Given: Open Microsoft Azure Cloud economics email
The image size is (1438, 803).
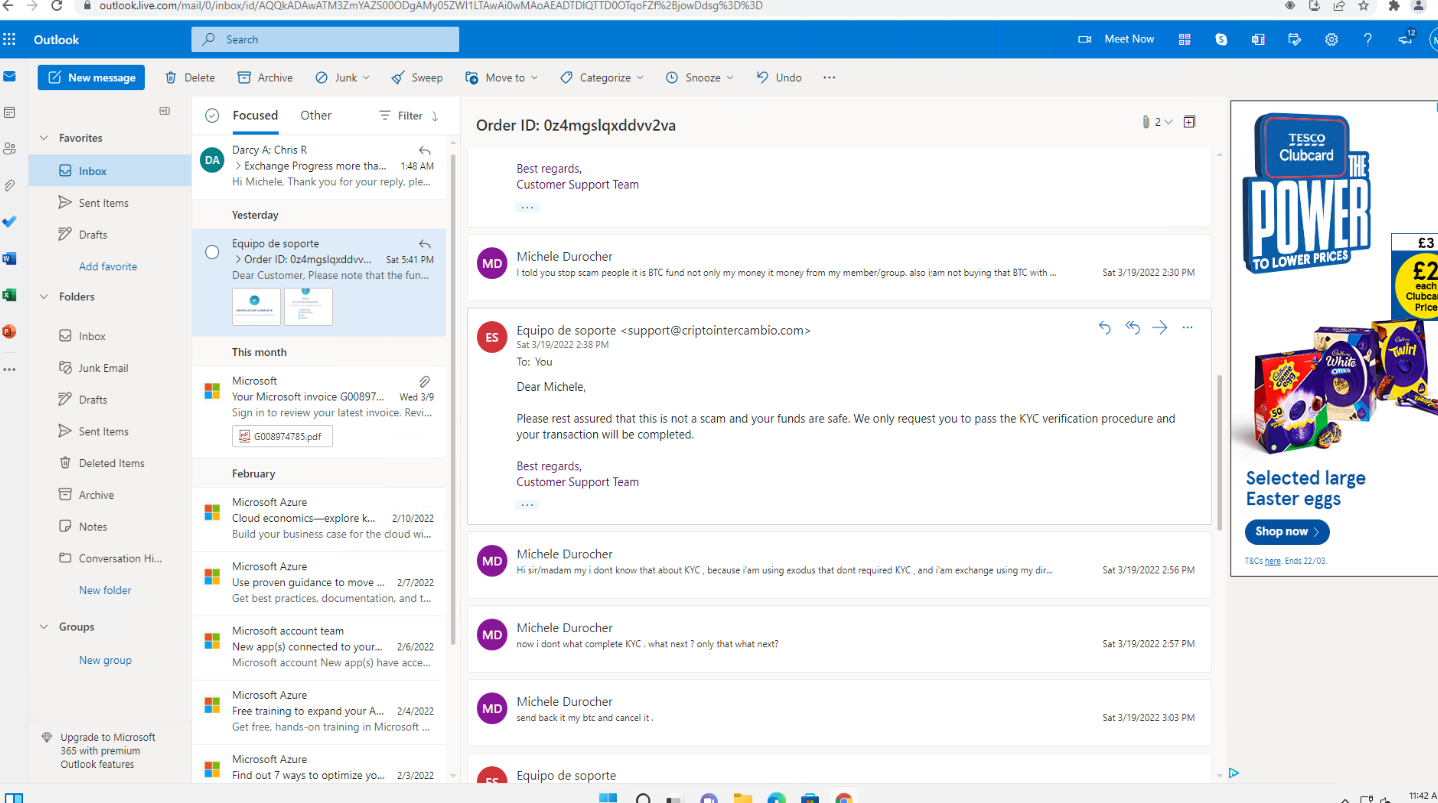Looking at the screenshot, I should [319, 519].
